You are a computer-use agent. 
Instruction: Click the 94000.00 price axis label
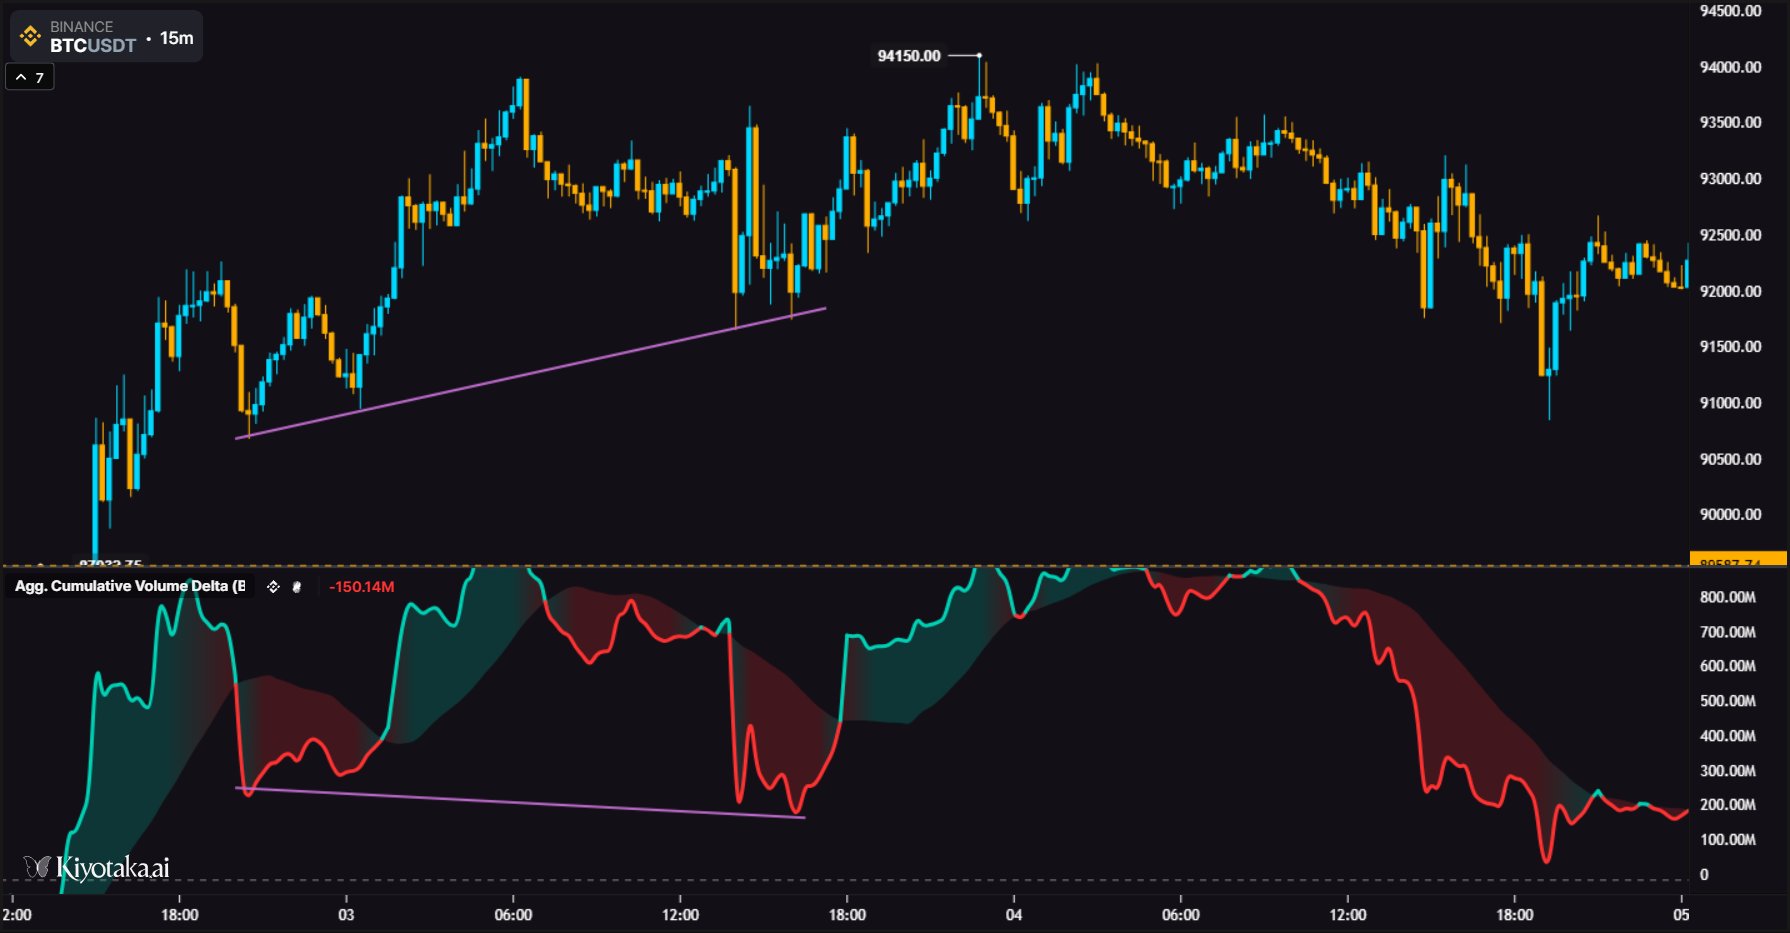click(x=1731, y=67)
